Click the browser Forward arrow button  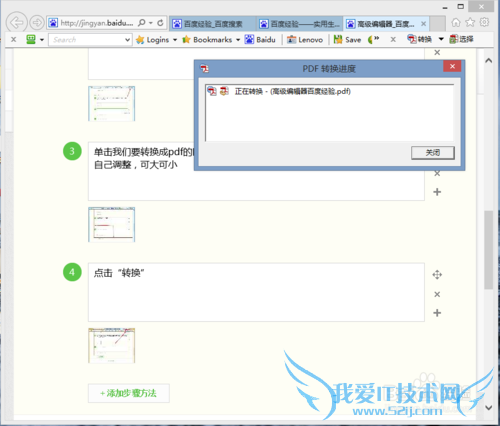tap(37, 23)
